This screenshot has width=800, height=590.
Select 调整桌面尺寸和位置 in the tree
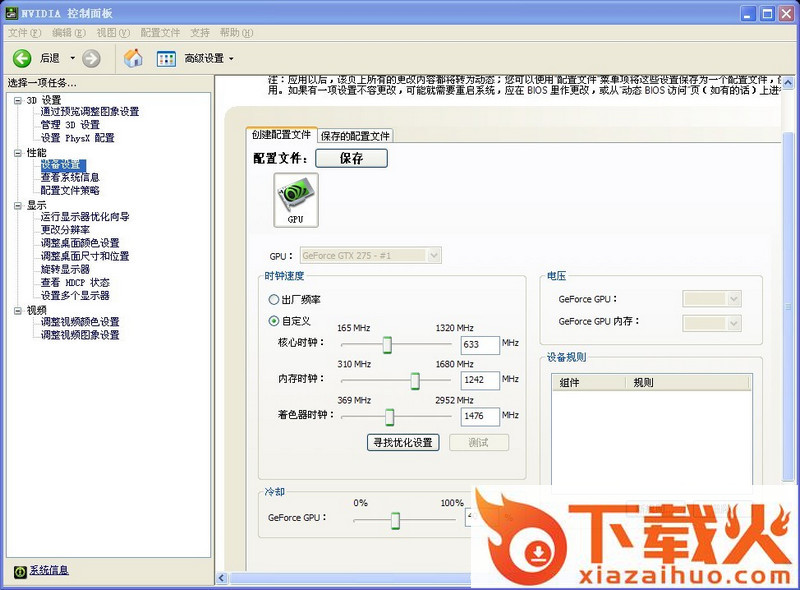coord(85,257)
